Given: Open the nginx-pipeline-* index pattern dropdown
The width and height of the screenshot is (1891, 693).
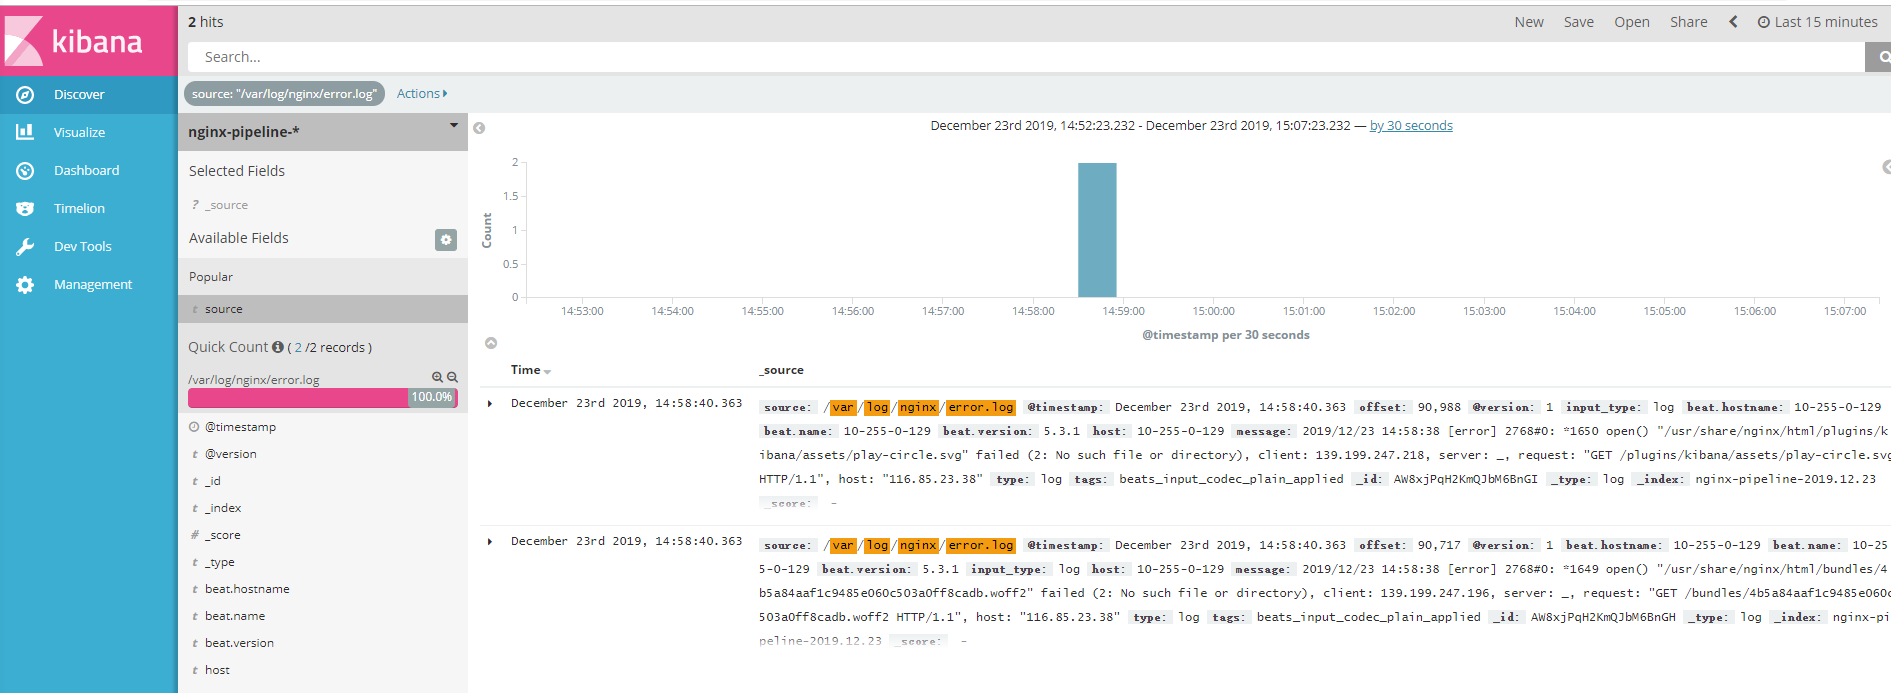Looking at the screenshot, I should coord(322,132).
